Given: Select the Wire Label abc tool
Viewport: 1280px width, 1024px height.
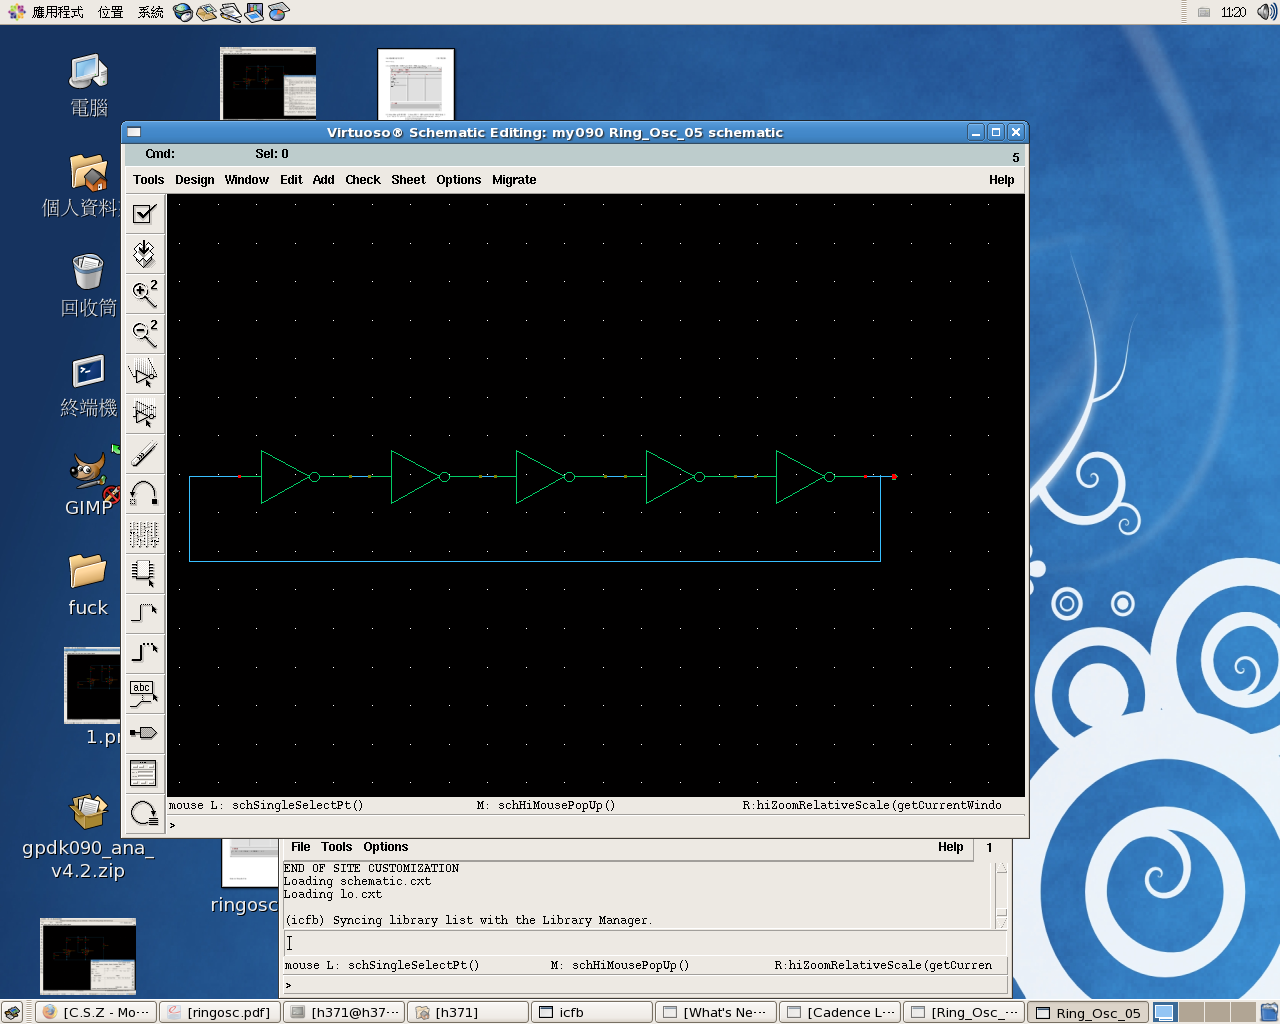Looking at the screenshot, I should (x=144, y=693).
